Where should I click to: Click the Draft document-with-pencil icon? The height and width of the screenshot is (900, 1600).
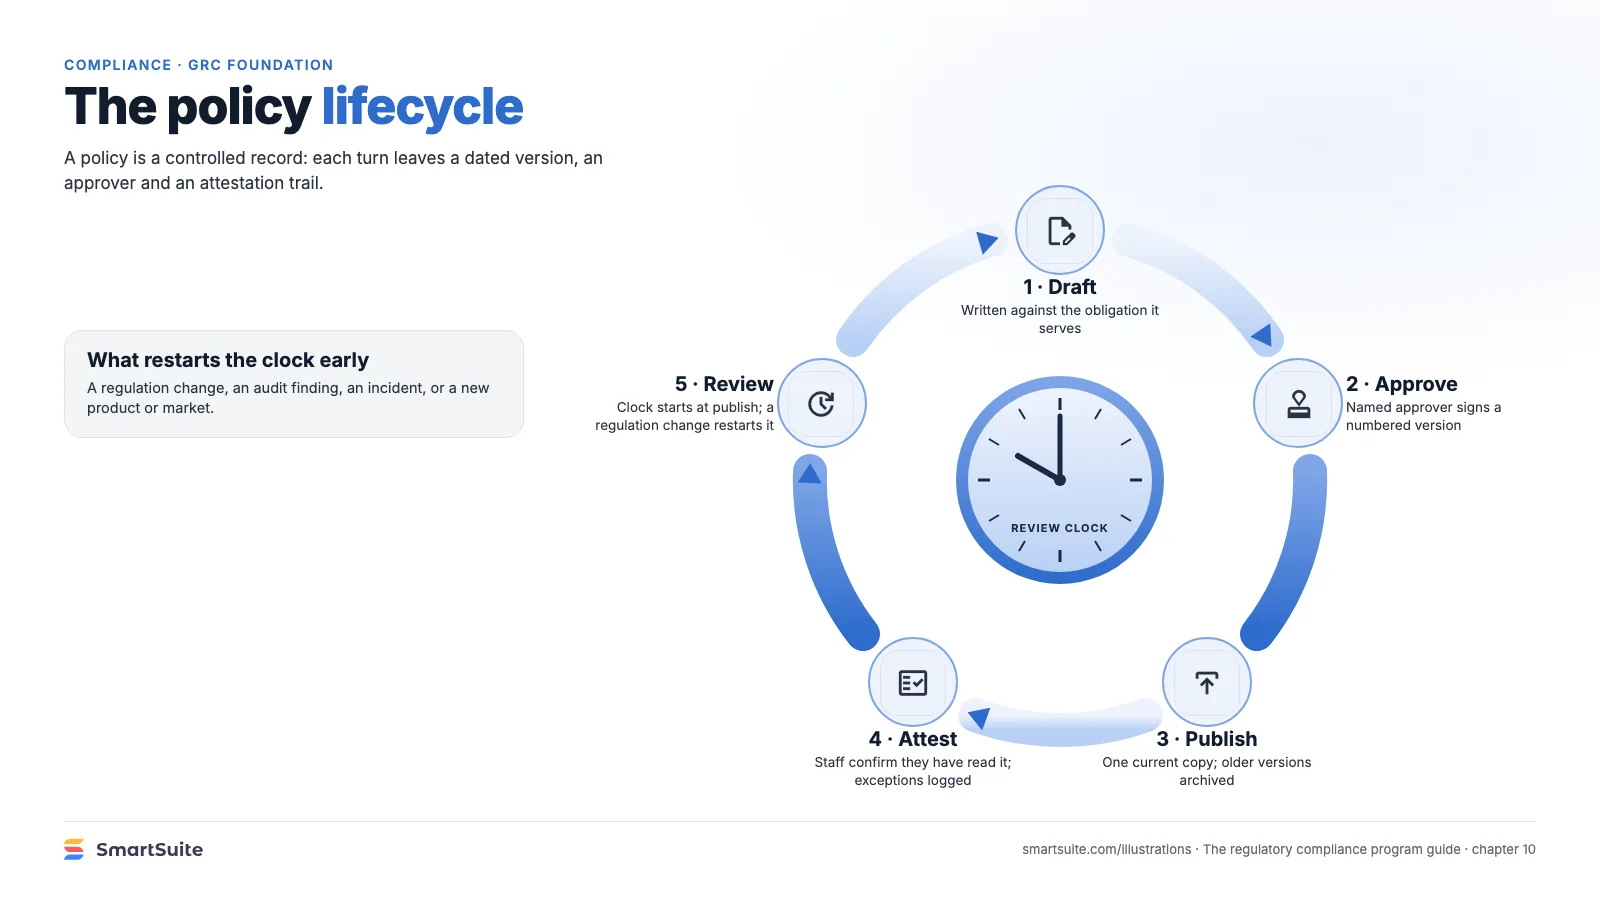coord(1060,230)
